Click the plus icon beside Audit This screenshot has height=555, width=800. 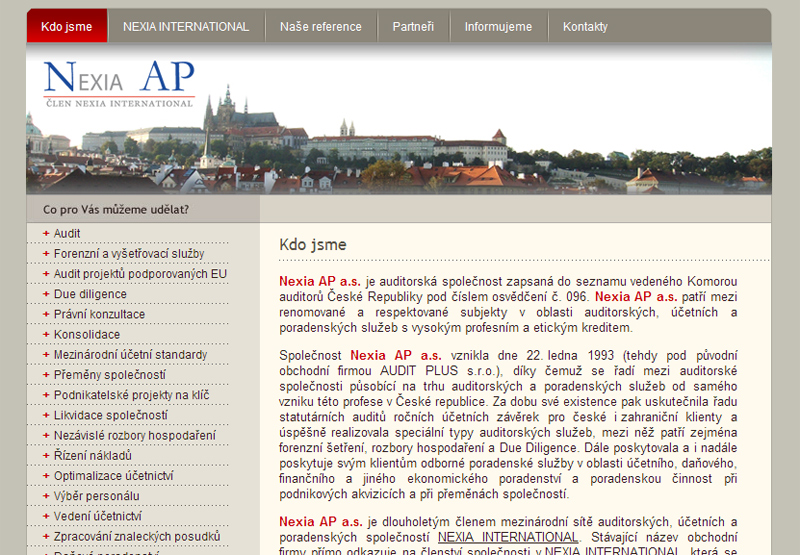(46, 234)
